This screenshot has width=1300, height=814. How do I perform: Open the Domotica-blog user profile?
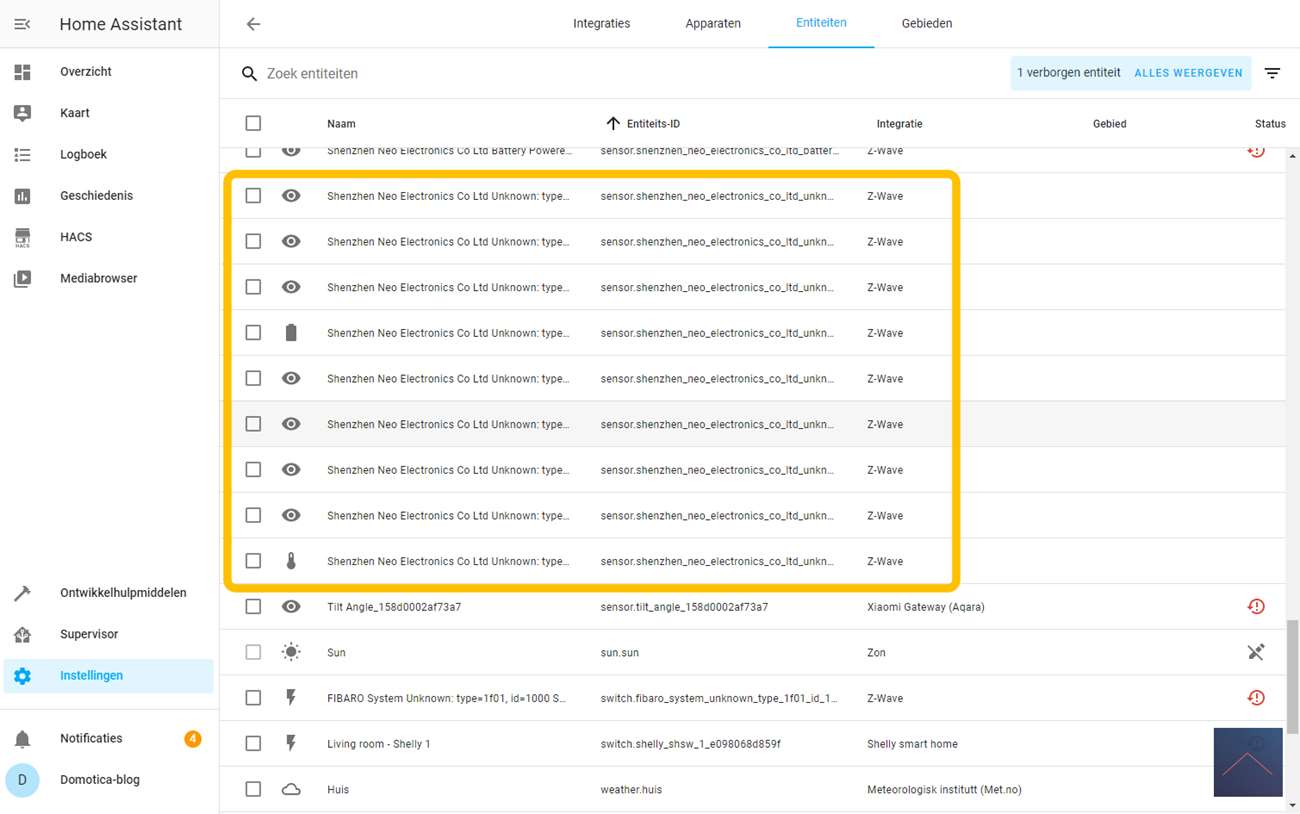coord(99,780)
